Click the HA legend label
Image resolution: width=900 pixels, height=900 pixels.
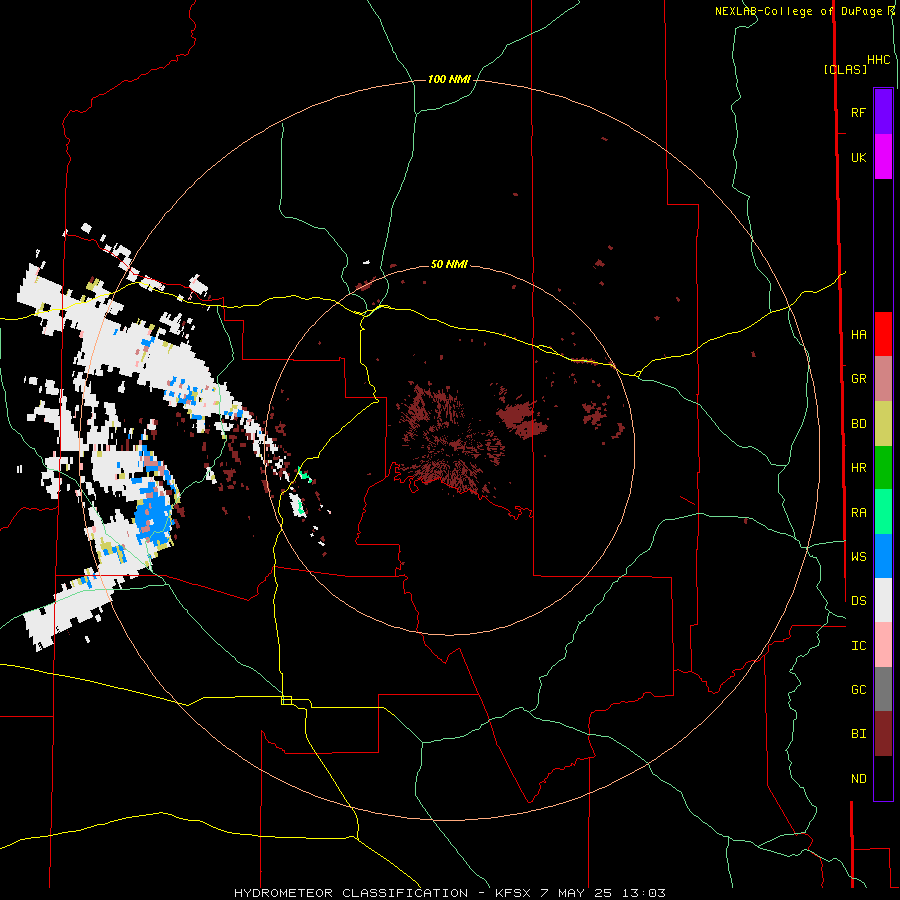(858, 334)
